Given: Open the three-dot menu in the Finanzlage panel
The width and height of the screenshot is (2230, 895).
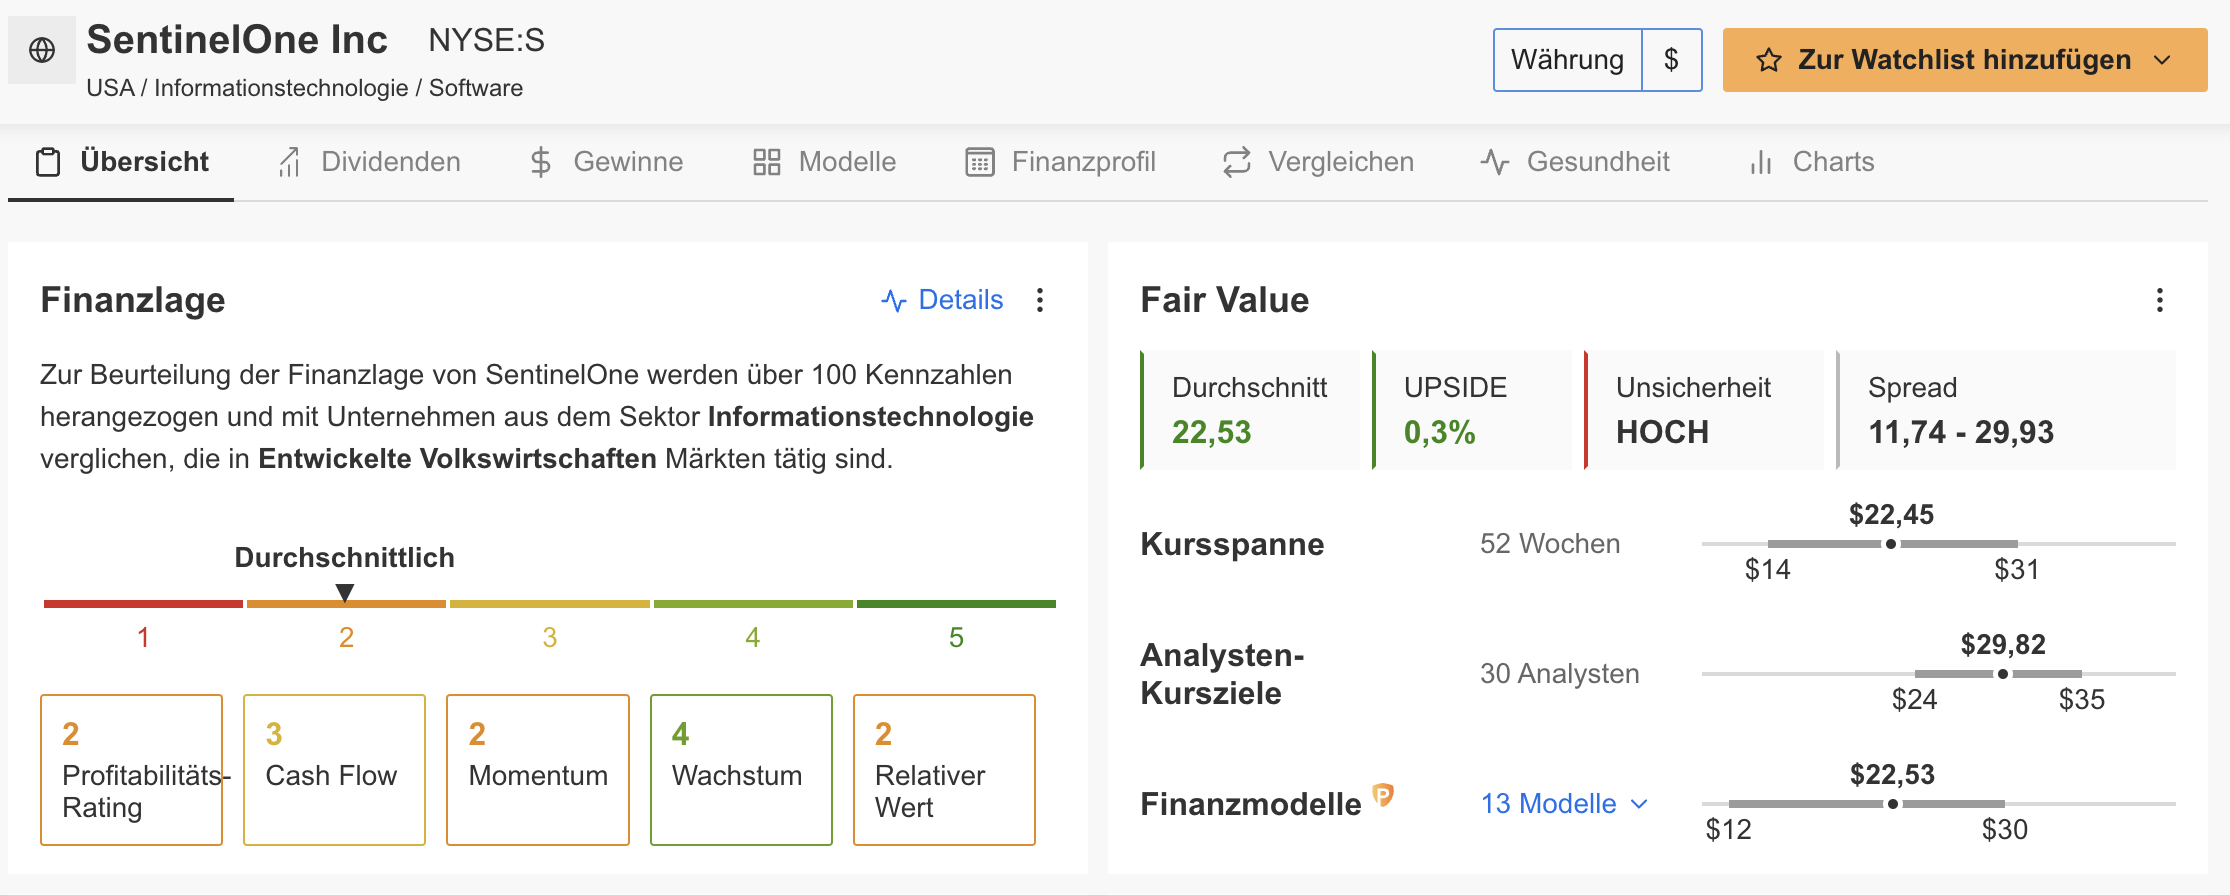Looking at the screenshot, I should coord(1040,300).
